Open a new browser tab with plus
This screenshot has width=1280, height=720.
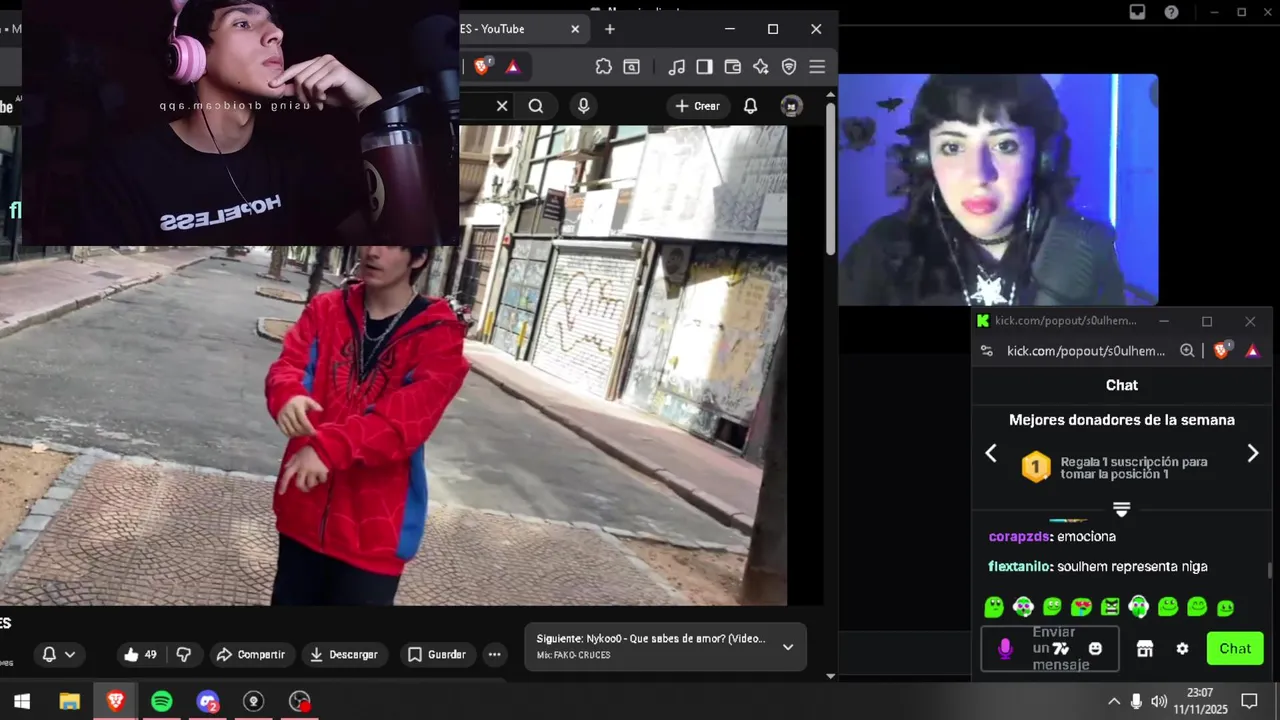point(610,29)
